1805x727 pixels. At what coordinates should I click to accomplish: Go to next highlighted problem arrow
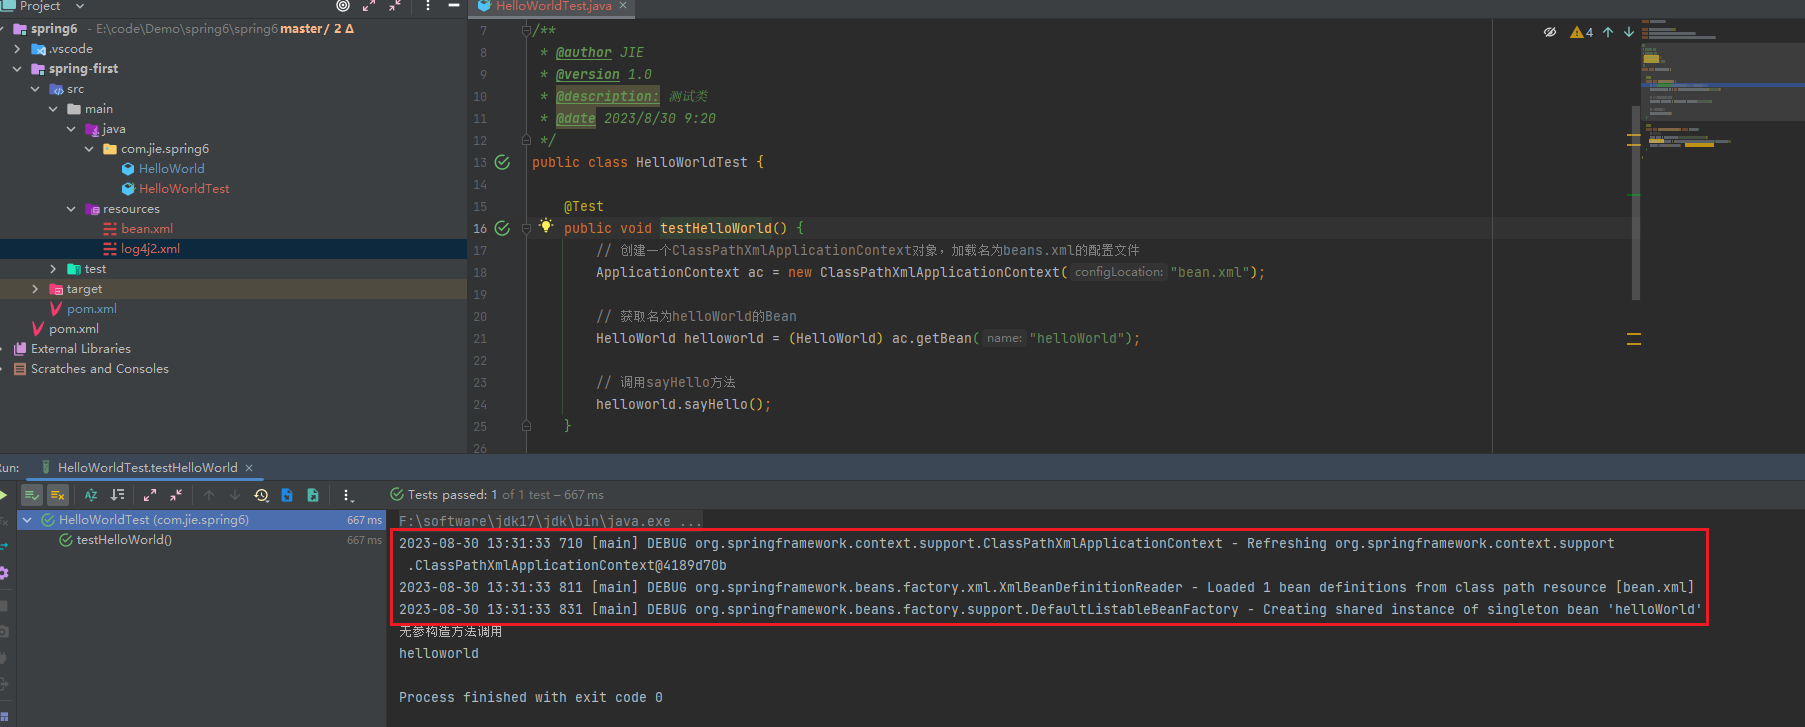(1629, 32)
